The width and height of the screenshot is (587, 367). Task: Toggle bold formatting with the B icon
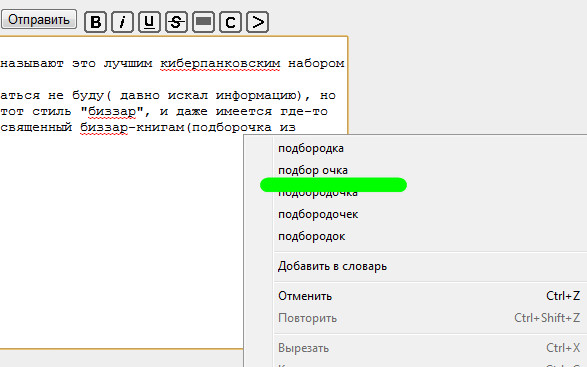95,22
